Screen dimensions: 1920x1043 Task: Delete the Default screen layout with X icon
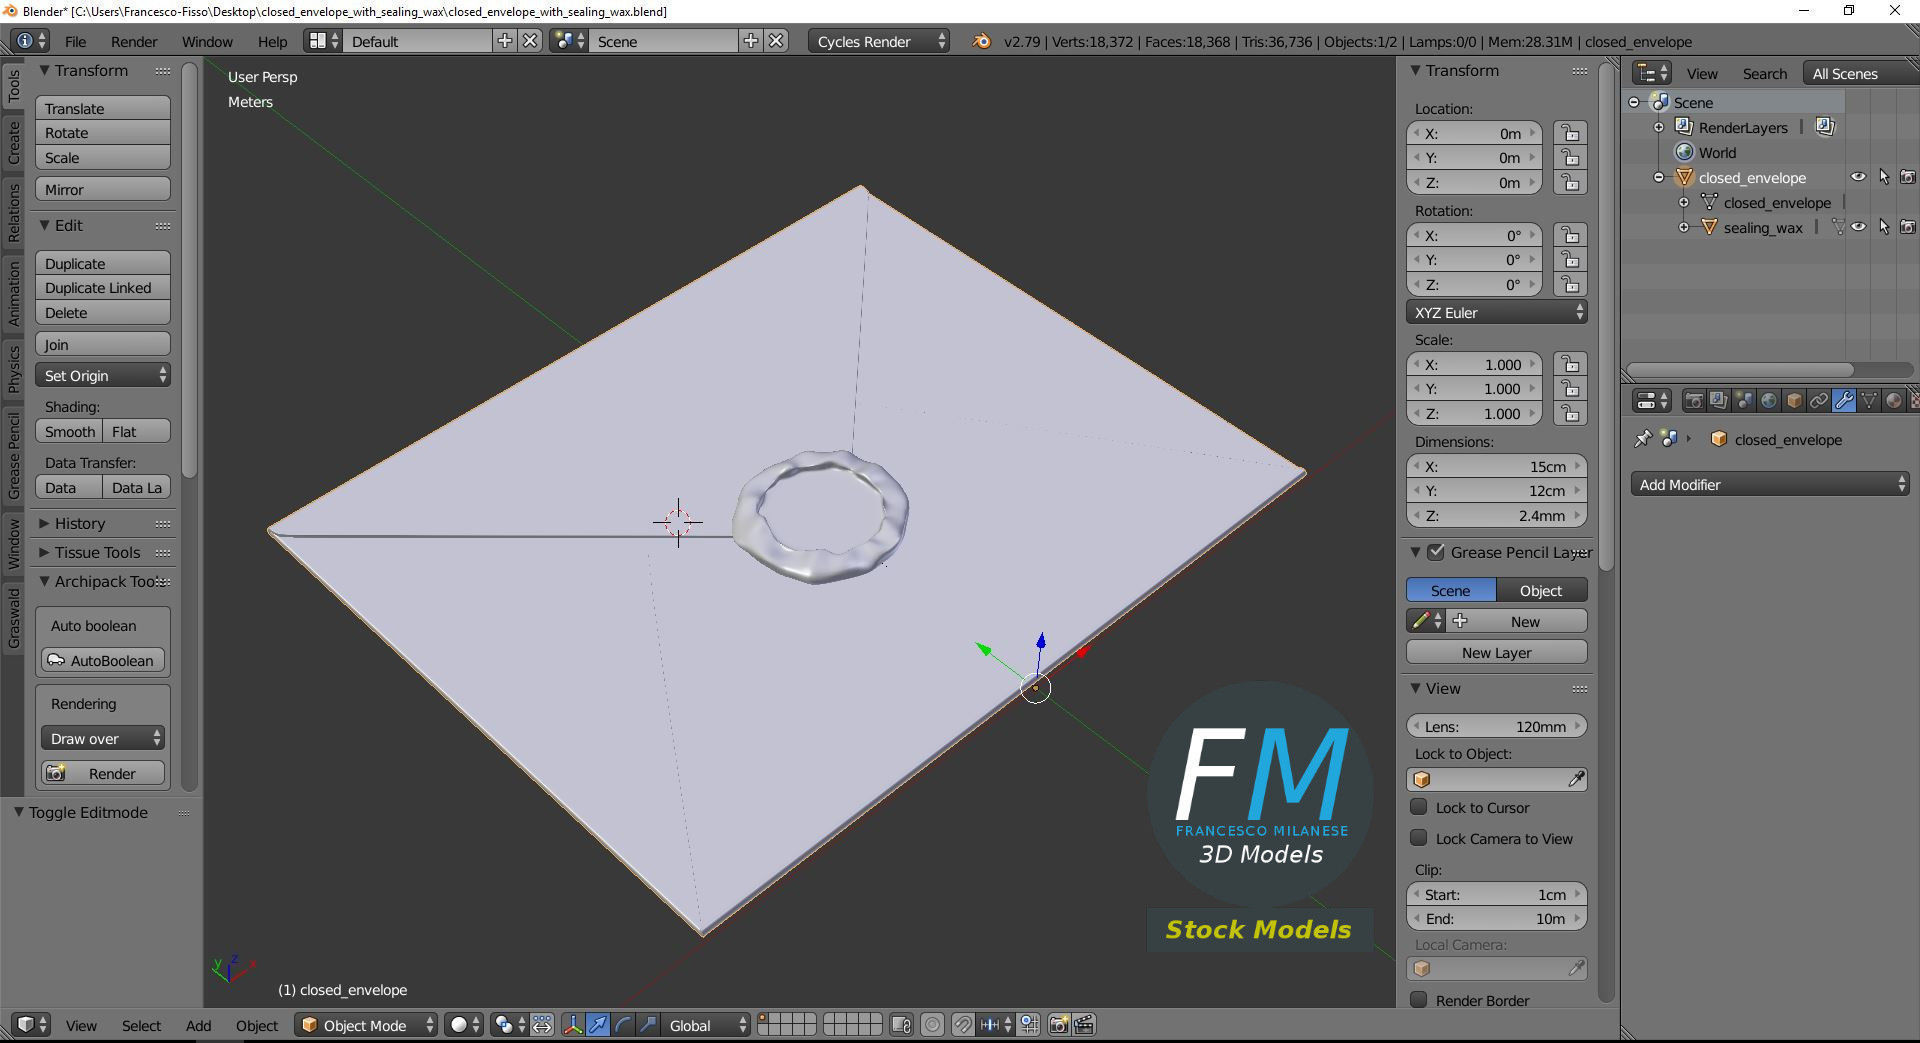coord(530,41)
